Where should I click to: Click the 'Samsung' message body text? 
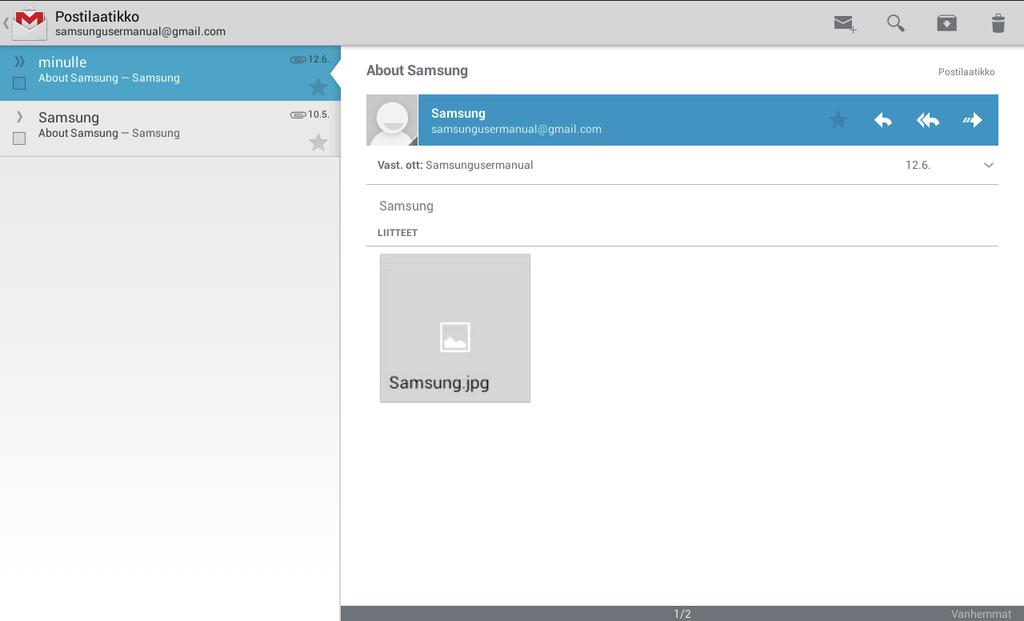tap(406, 206)
